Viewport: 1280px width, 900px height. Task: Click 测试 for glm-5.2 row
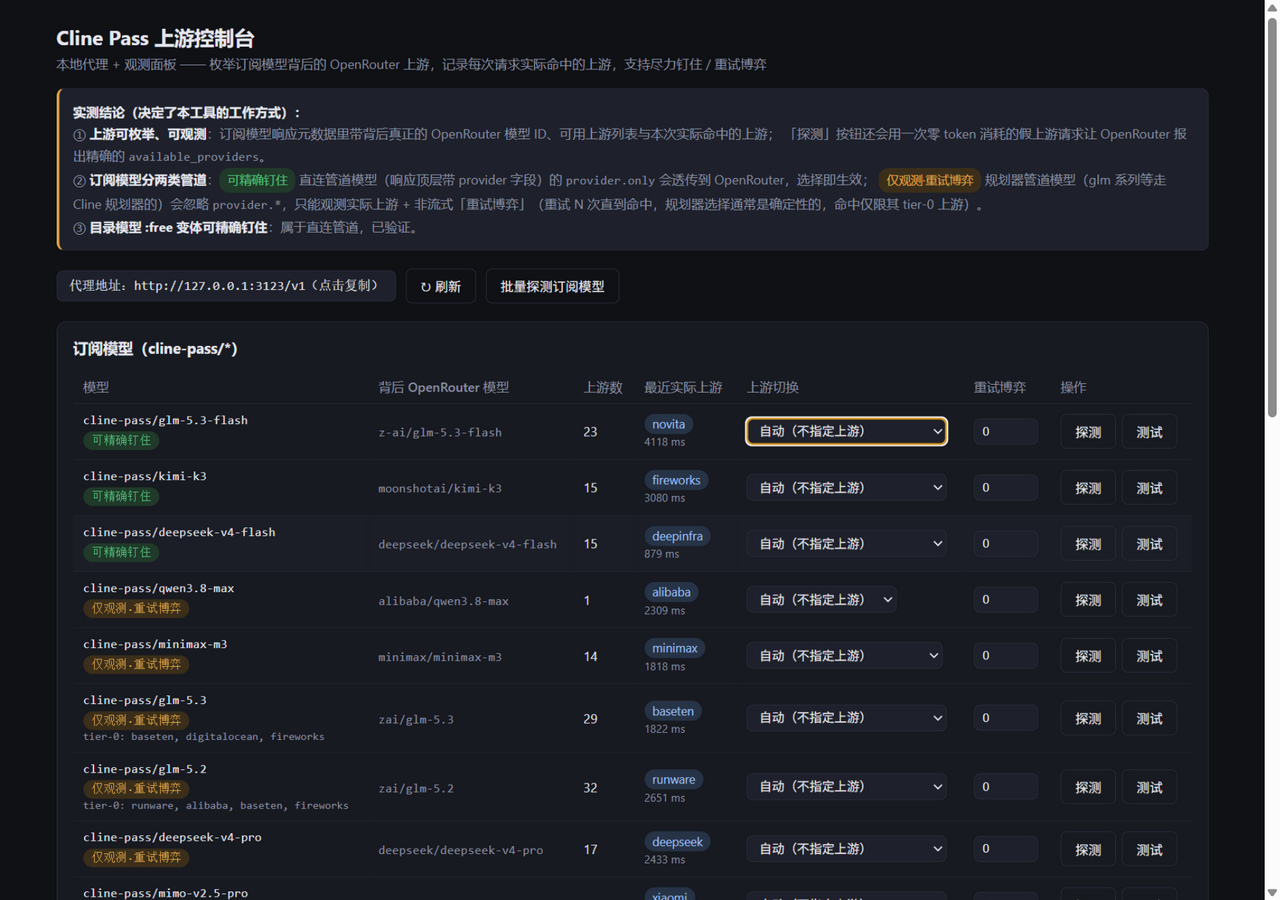click(x=1149, y=787)
